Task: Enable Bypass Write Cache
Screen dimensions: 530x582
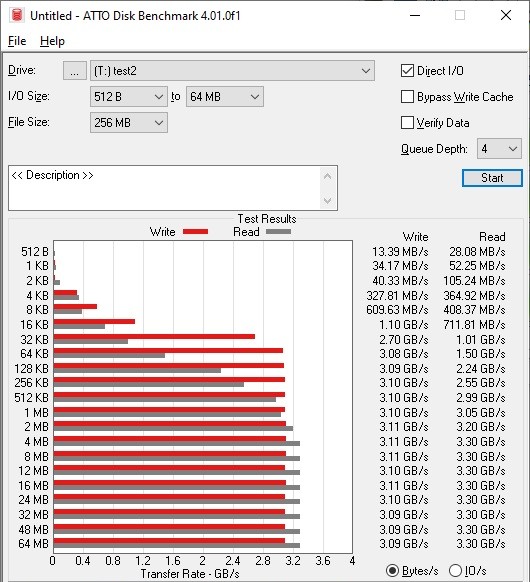Action: pos(407,97)
